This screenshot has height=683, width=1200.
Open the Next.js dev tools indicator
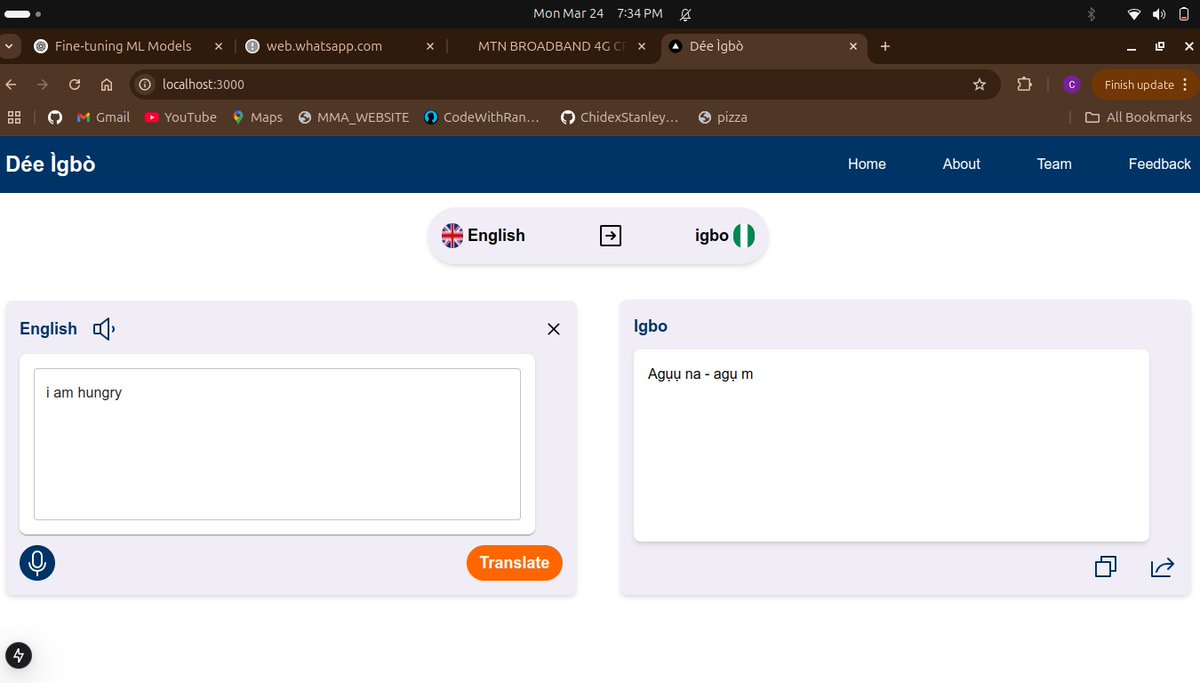pyautogui.click(x=19, y=656)
